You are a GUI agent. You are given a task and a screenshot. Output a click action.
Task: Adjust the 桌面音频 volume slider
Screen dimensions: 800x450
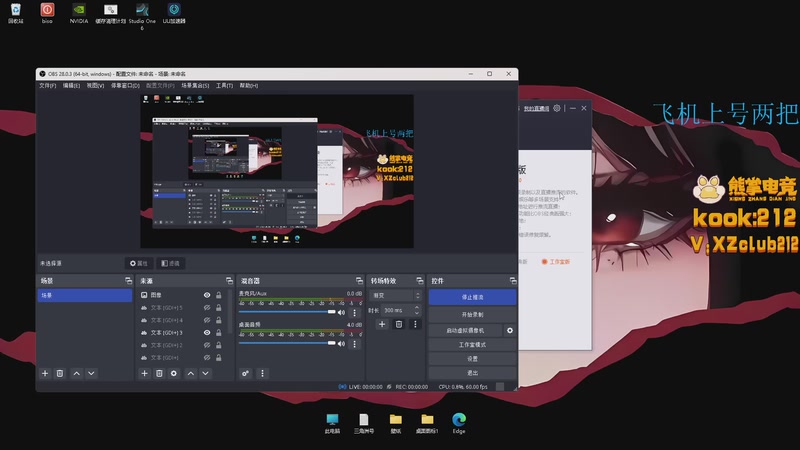click(287, 343)
